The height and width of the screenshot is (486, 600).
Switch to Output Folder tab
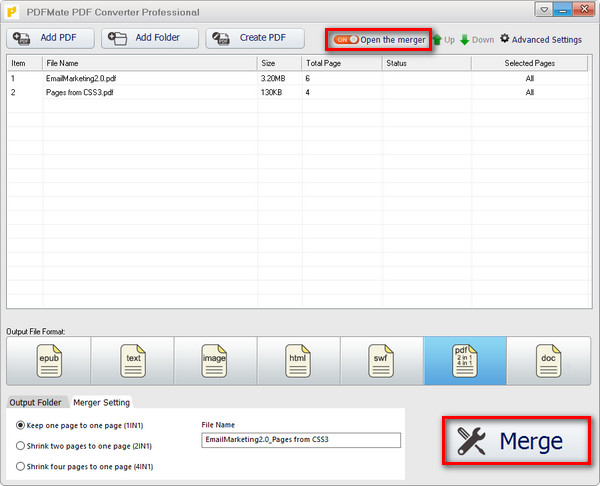(35, 403)
